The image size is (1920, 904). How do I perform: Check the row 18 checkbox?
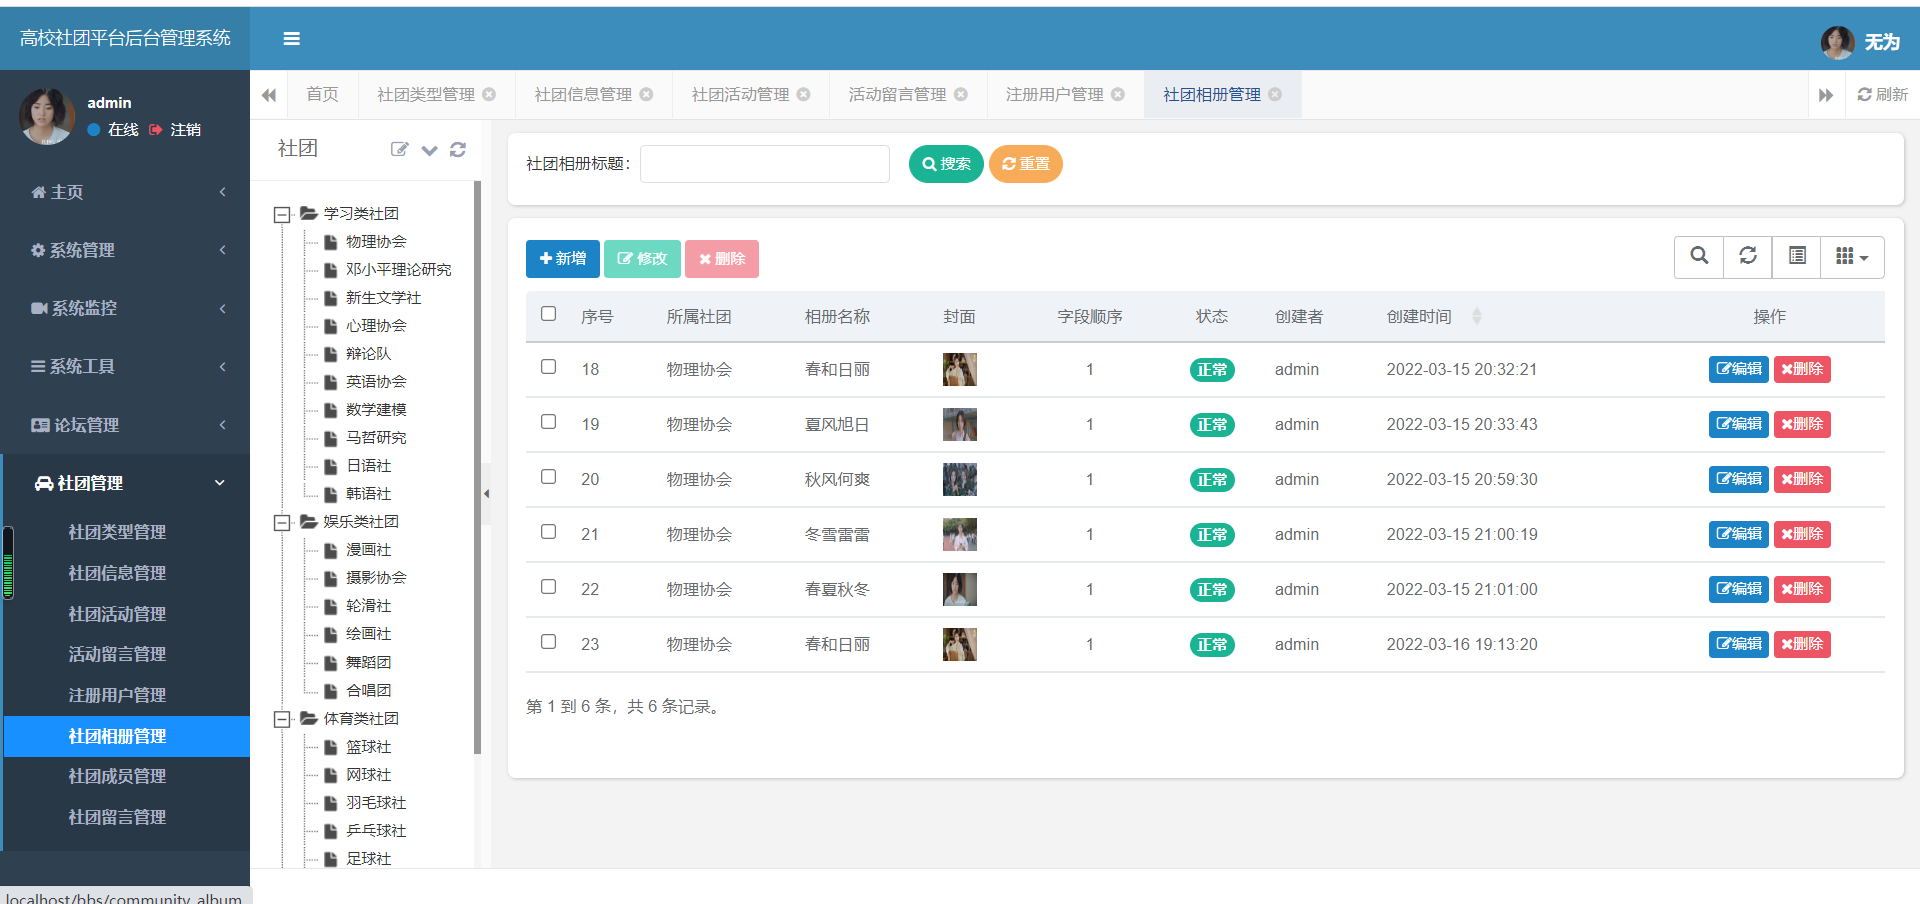548,367
